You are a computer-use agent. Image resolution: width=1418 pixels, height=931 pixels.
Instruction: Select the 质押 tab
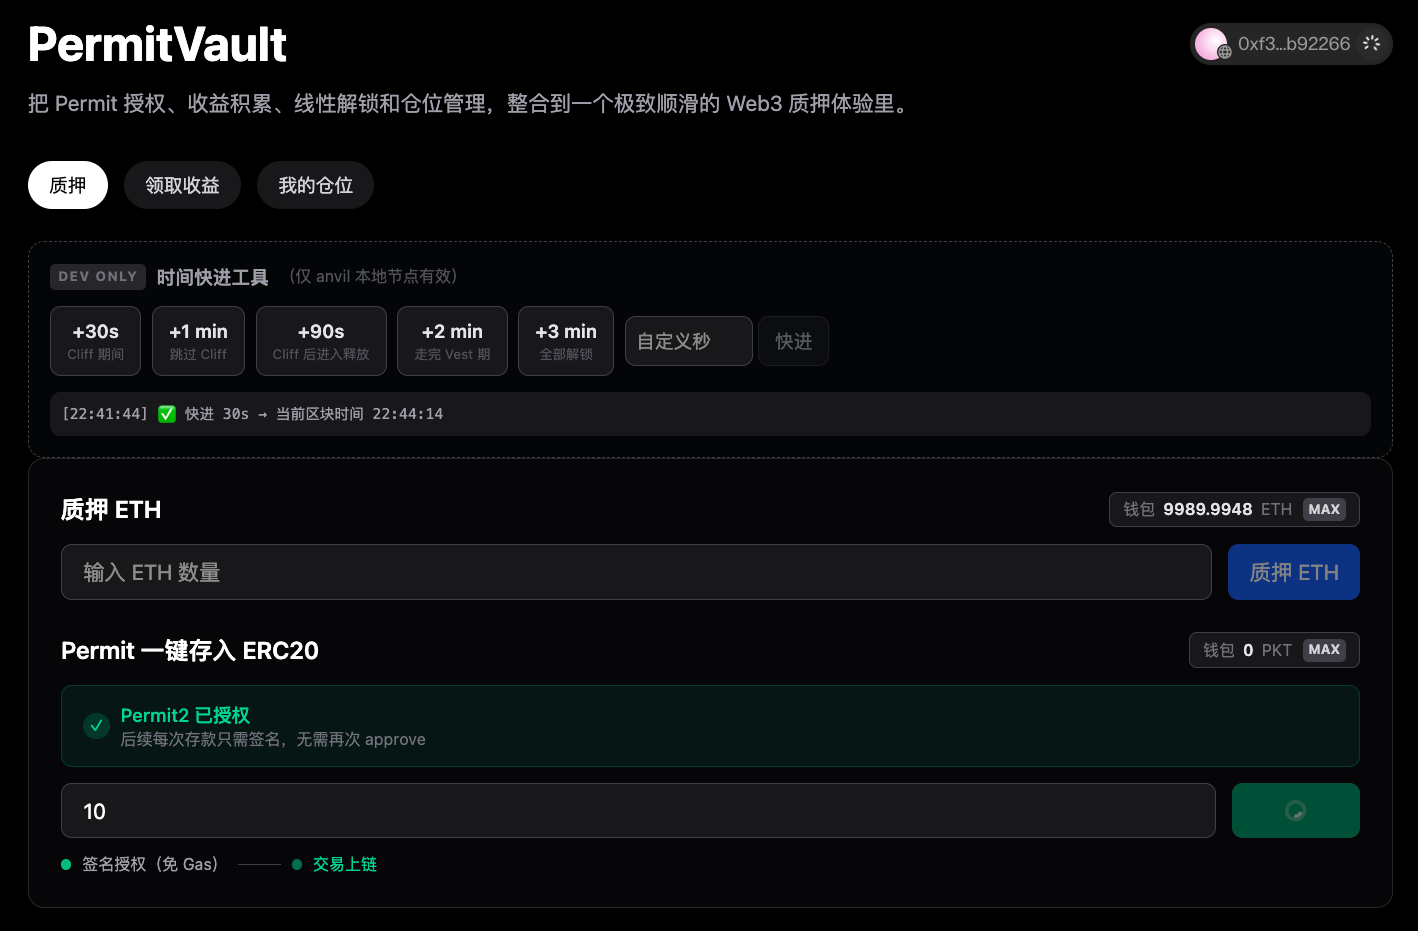[67, 185]
